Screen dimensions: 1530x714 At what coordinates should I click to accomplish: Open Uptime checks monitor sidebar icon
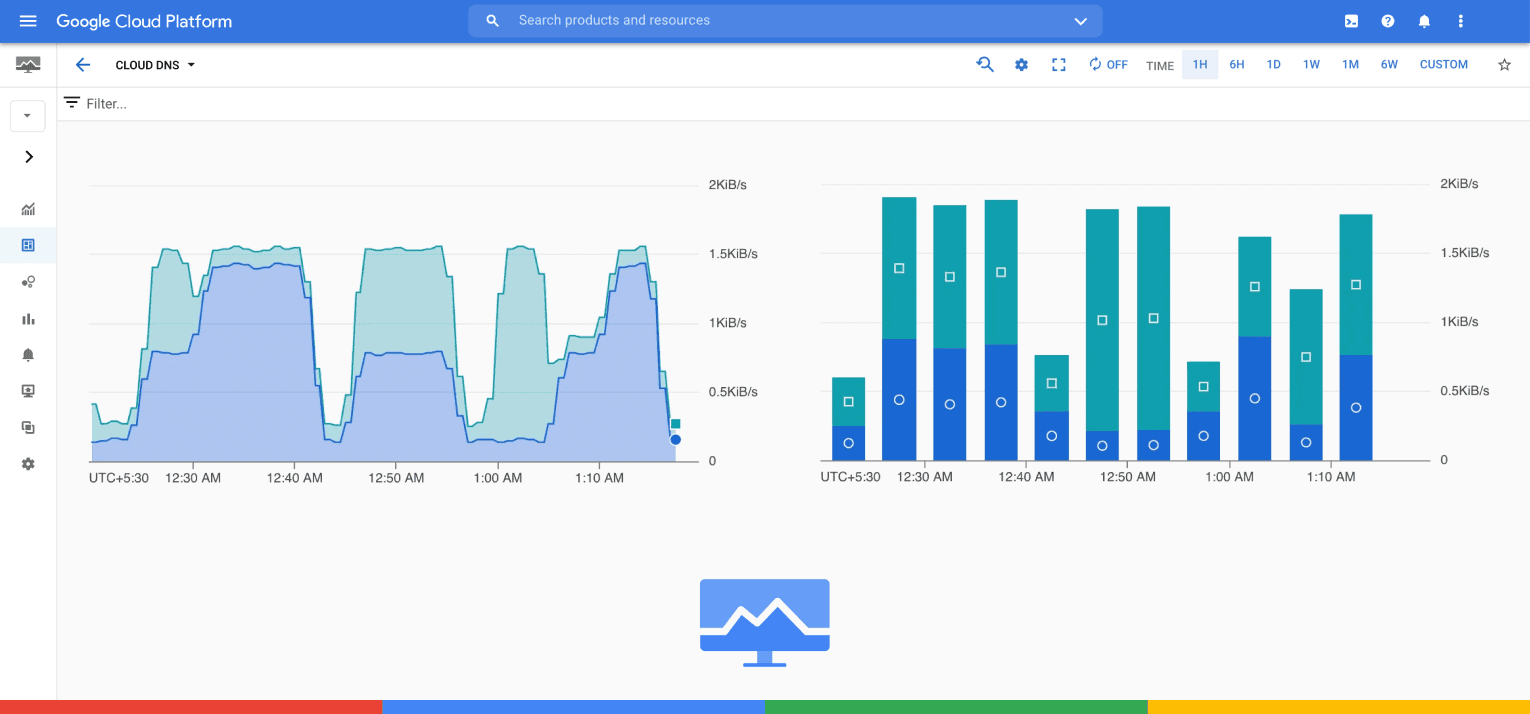[28, 391]
